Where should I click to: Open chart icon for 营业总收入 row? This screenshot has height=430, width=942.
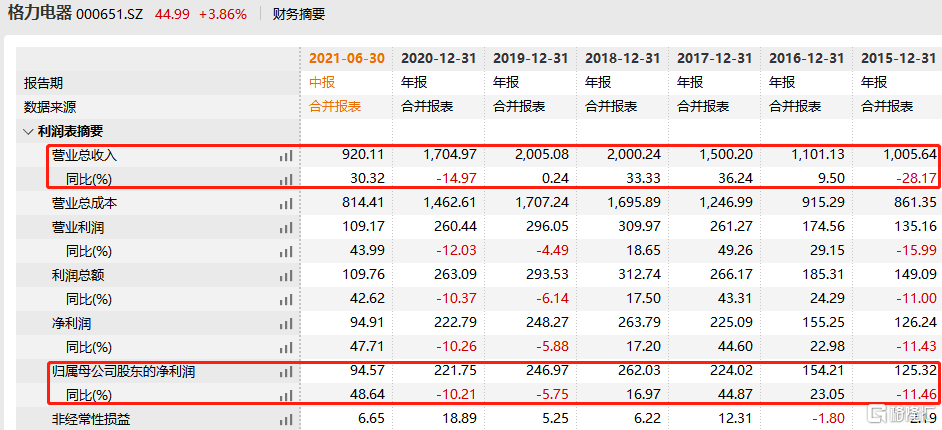pyautogui.click(x=286, y=156)
